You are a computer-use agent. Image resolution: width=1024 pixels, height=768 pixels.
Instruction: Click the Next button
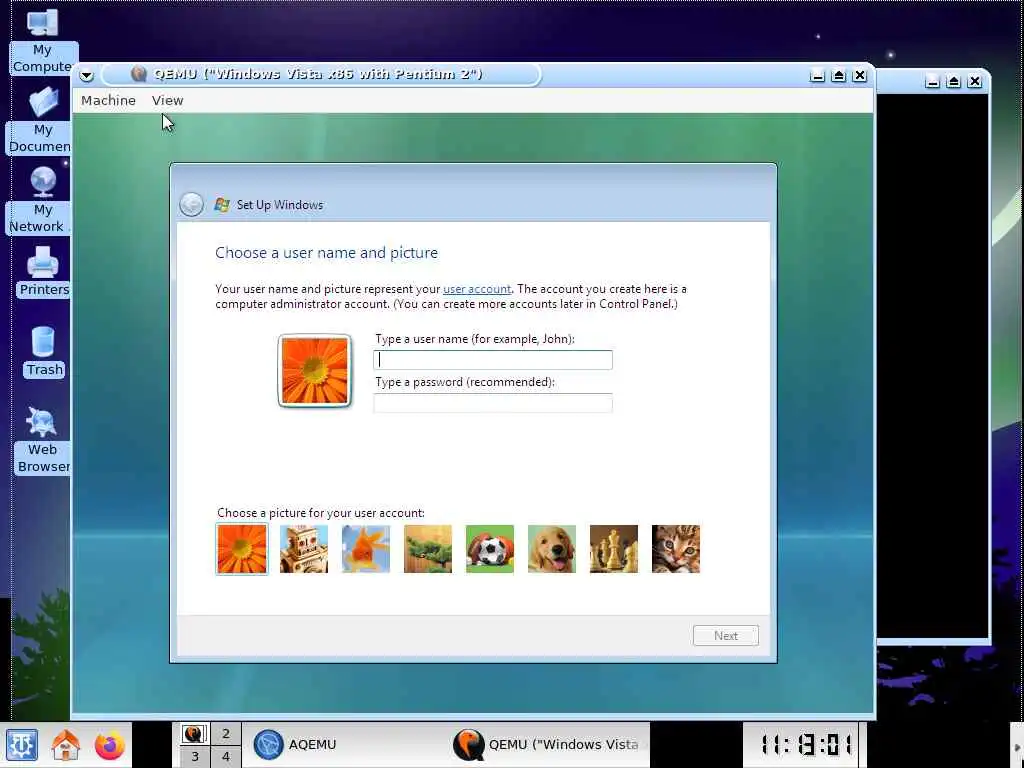(726, 636)
